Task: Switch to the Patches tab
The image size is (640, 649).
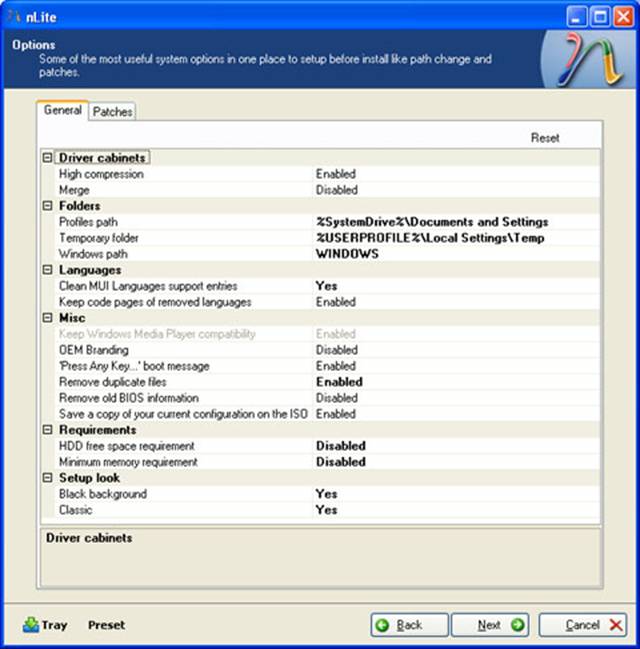Action: tap(112, 112)
